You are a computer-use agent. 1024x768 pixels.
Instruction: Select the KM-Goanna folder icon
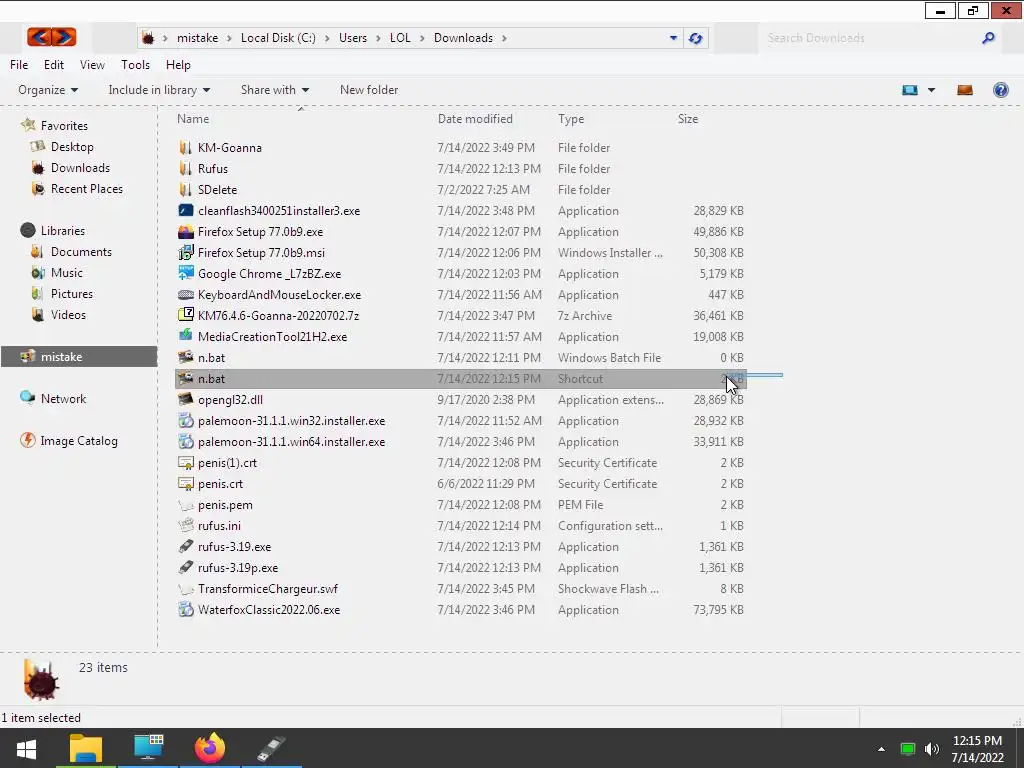tap(186, 148)
